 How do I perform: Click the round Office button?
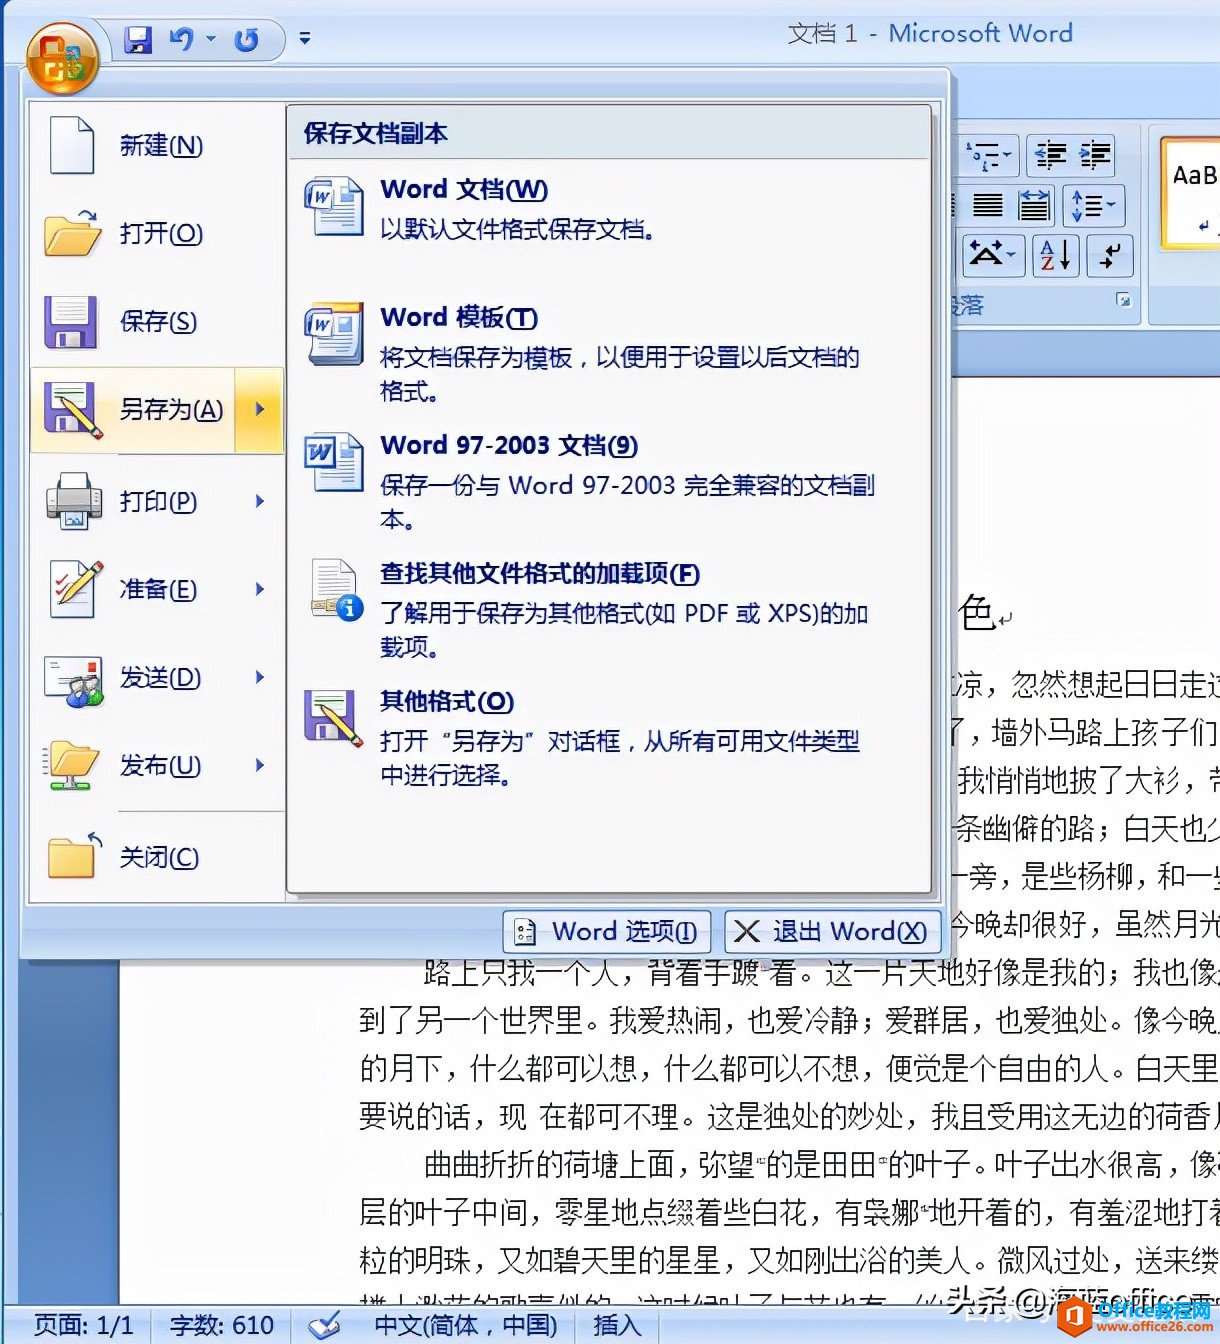click(62, 58)
